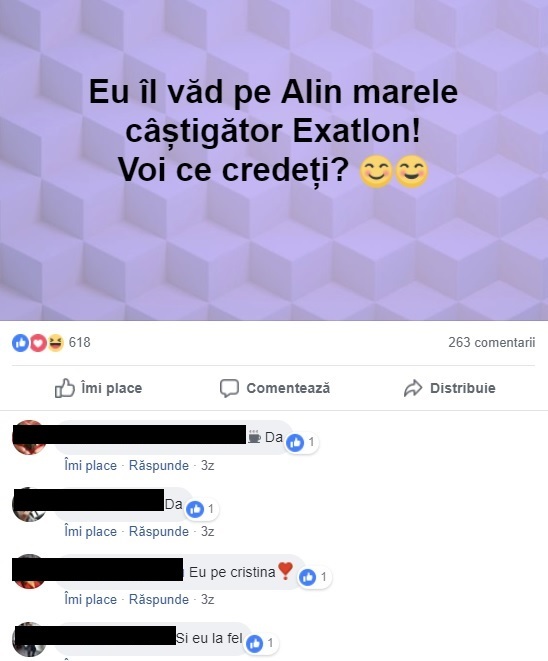548x661 pixels.
Task: Click the like count on the 'Eu pe cristina' comment
Action: click(x=314, y=577)
